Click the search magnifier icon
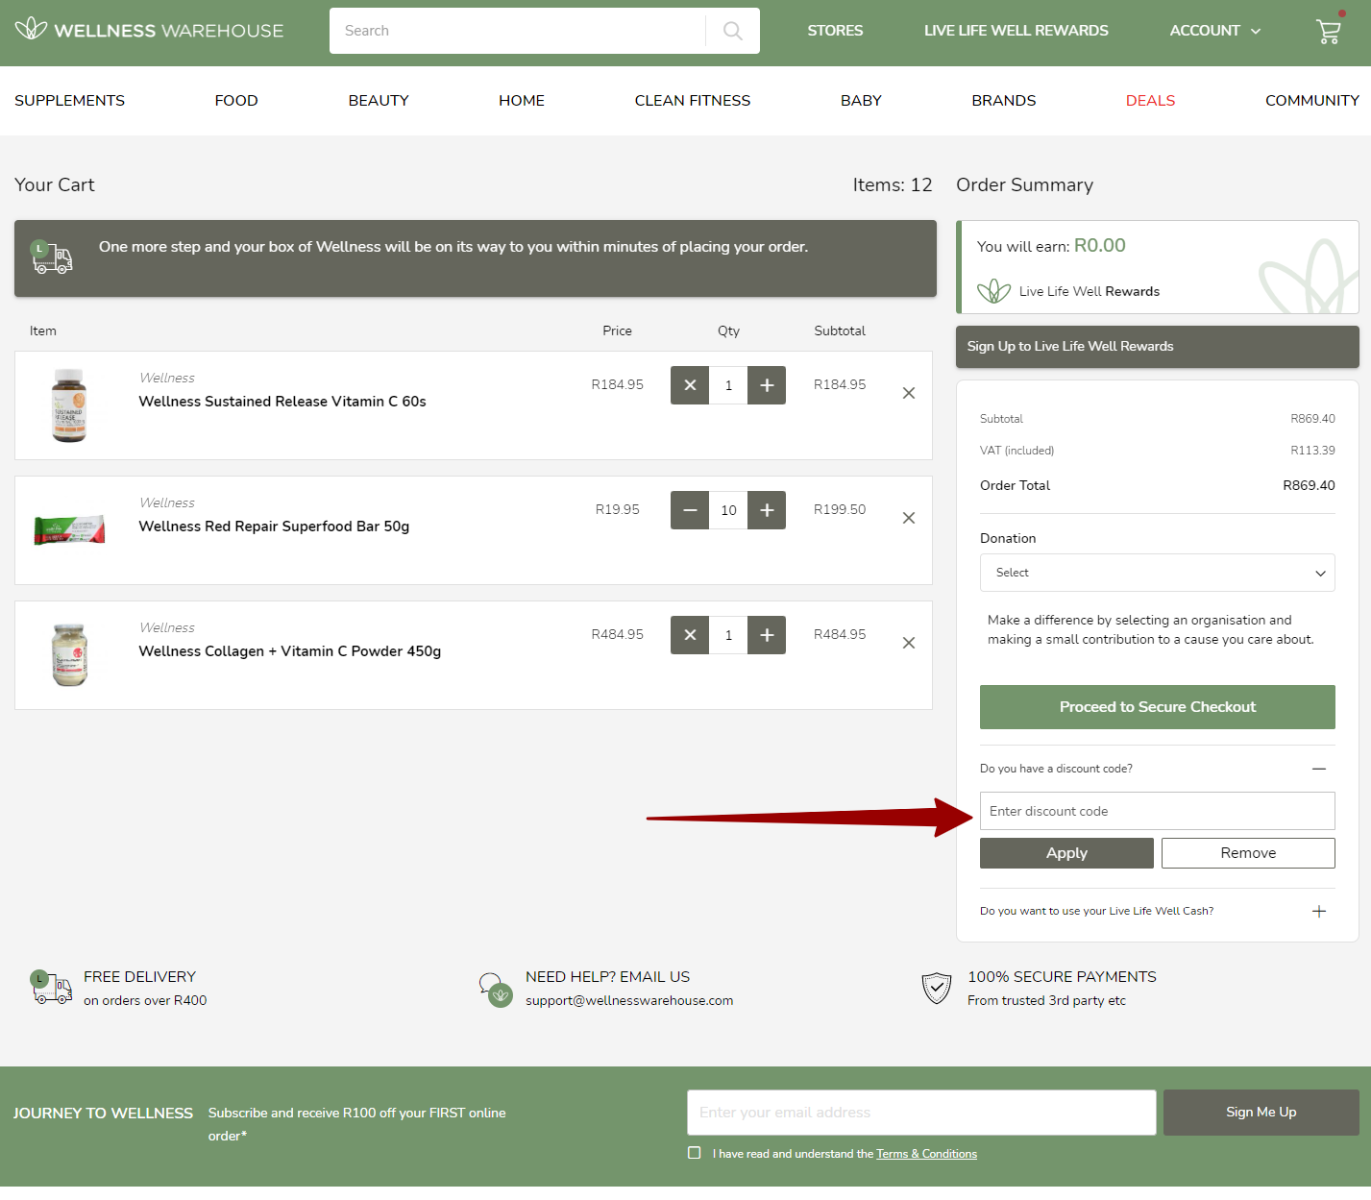The width and height of the screenshot is (1371, 1200). click(x=733, y=31)
